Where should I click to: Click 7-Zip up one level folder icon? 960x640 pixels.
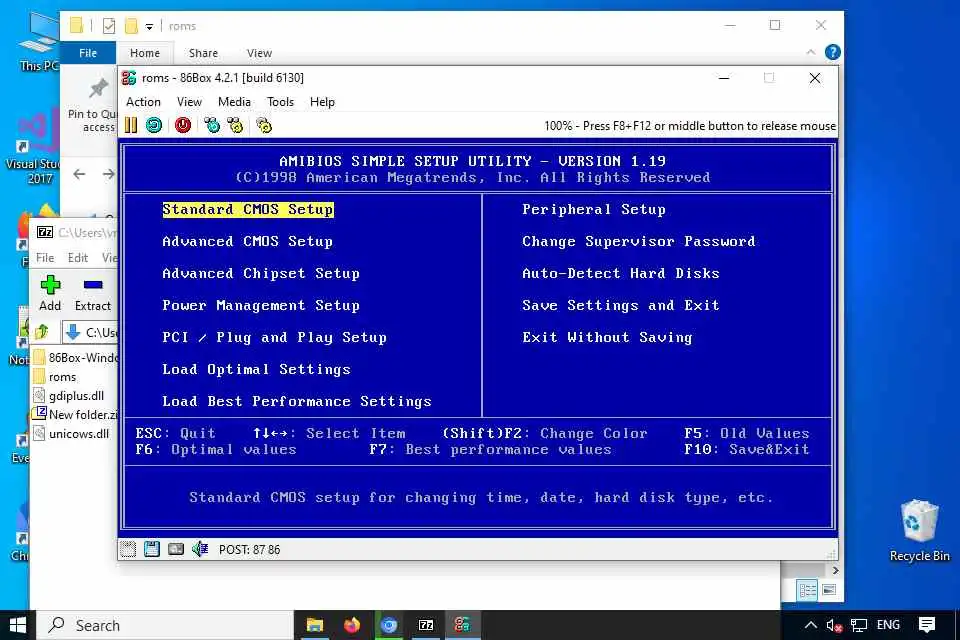click(42, 333)
